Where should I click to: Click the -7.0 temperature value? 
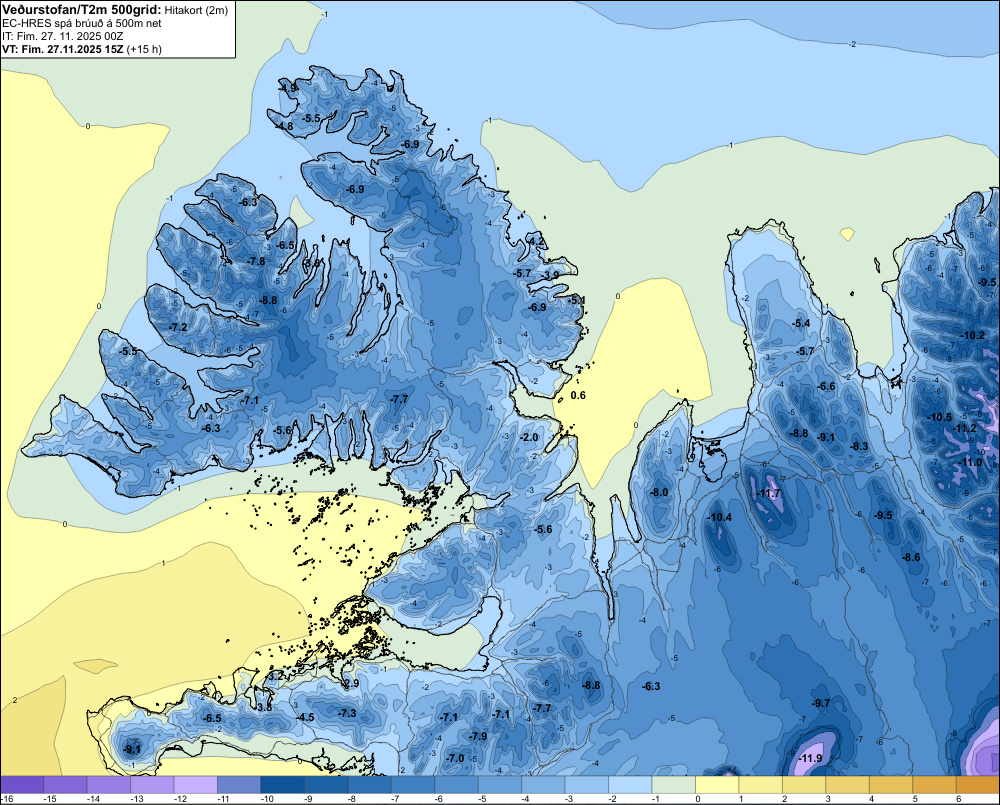[455, 758]
